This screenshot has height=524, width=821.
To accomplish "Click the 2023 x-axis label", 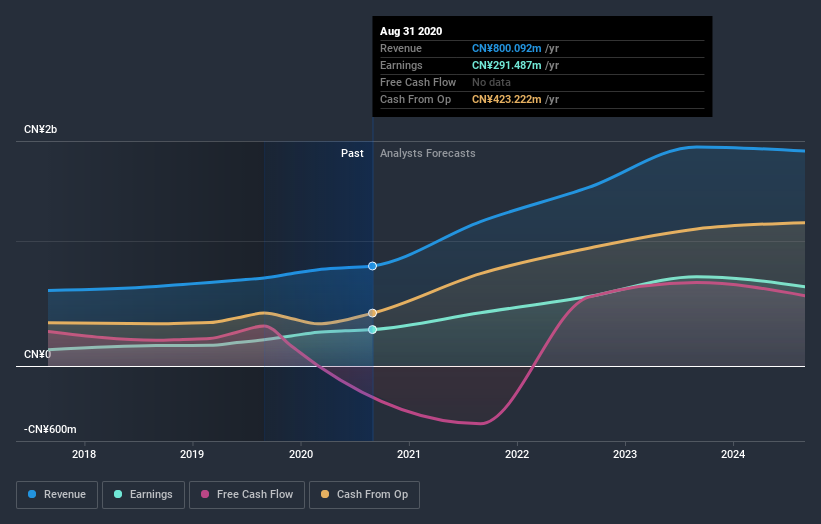I will pos(625,454).
